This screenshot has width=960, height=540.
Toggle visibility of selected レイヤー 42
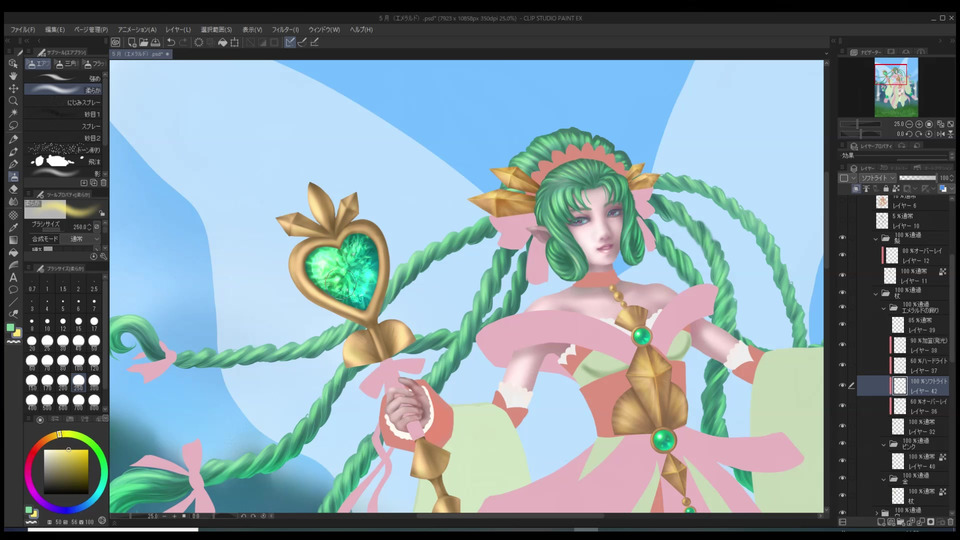pos(842,386)
